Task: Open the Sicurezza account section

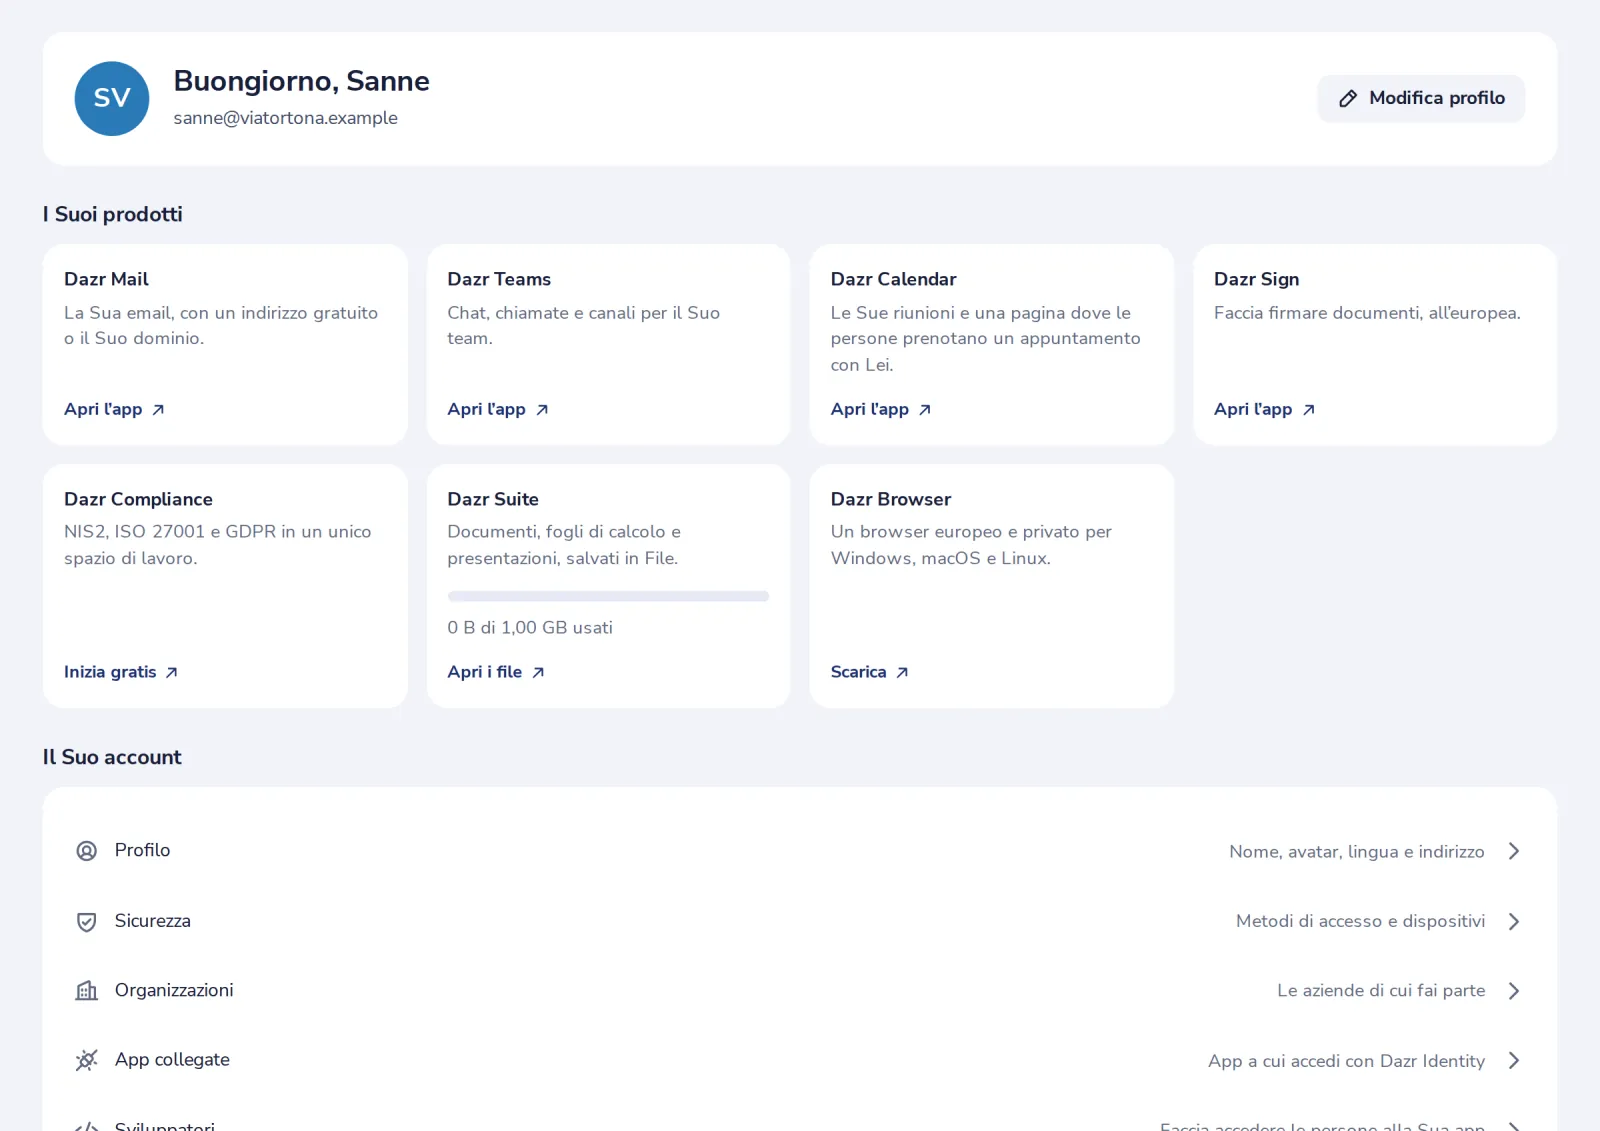Action: pos(800,921)
